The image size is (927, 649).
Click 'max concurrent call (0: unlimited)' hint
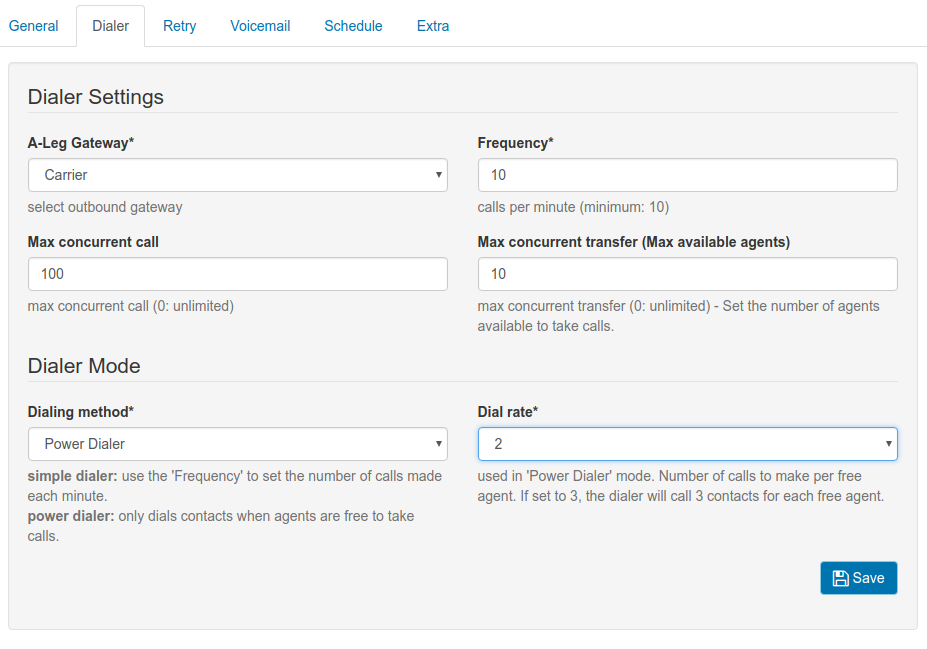(x=131, y=306)
